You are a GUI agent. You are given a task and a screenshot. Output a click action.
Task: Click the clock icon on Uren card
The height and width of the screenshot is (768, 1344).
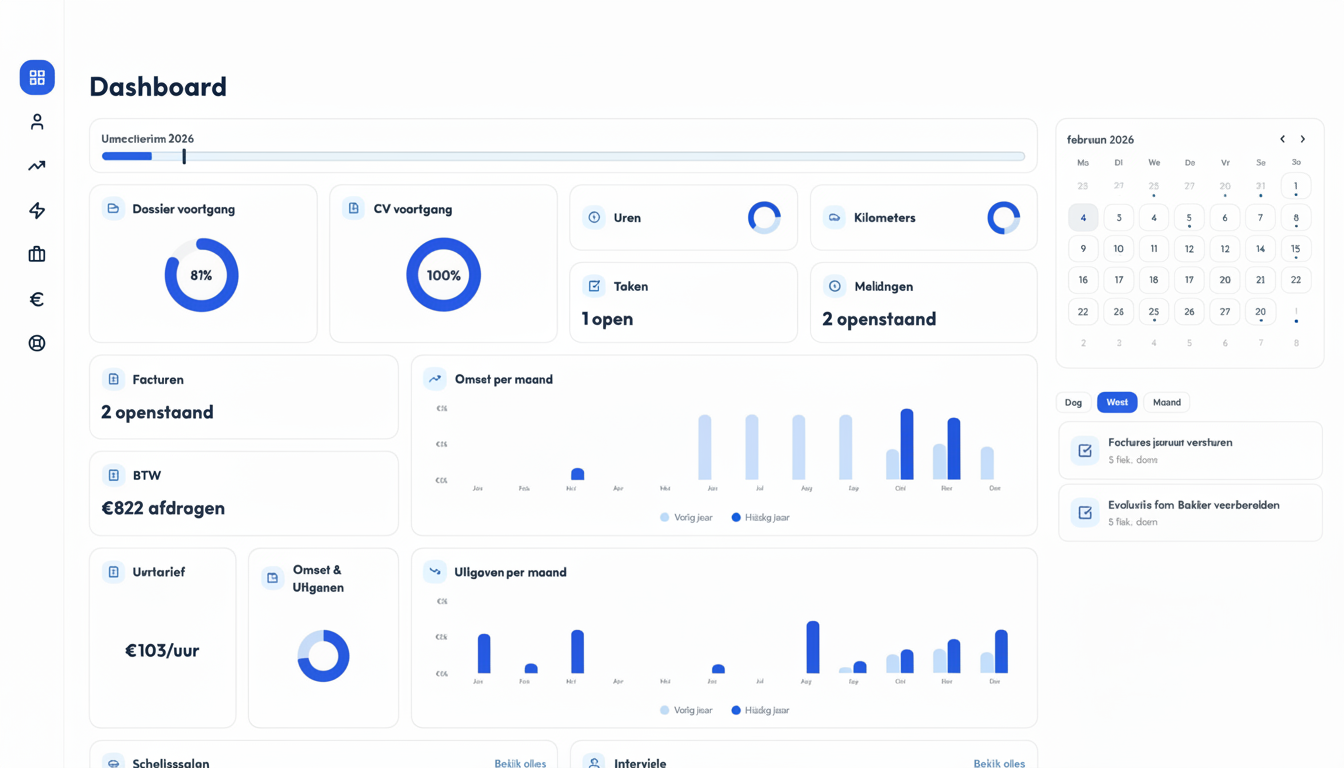coord(594,217)
